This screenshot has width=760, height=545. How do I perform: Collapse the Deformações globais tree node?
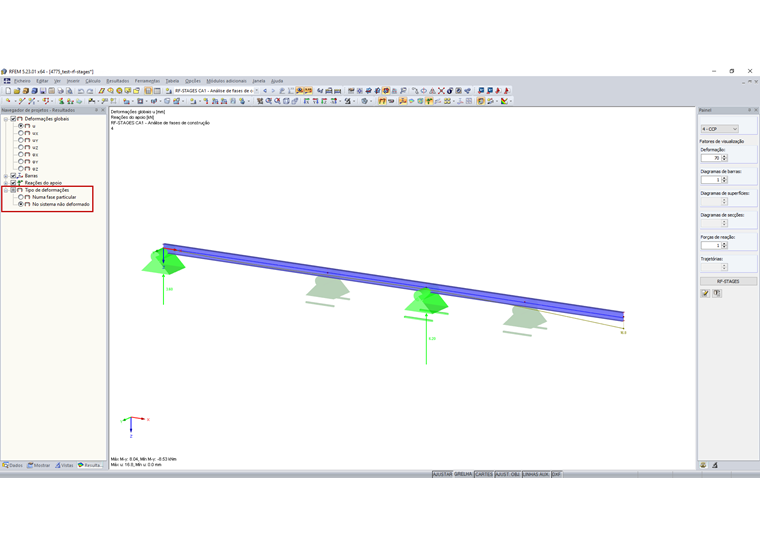tap(6, 119)
